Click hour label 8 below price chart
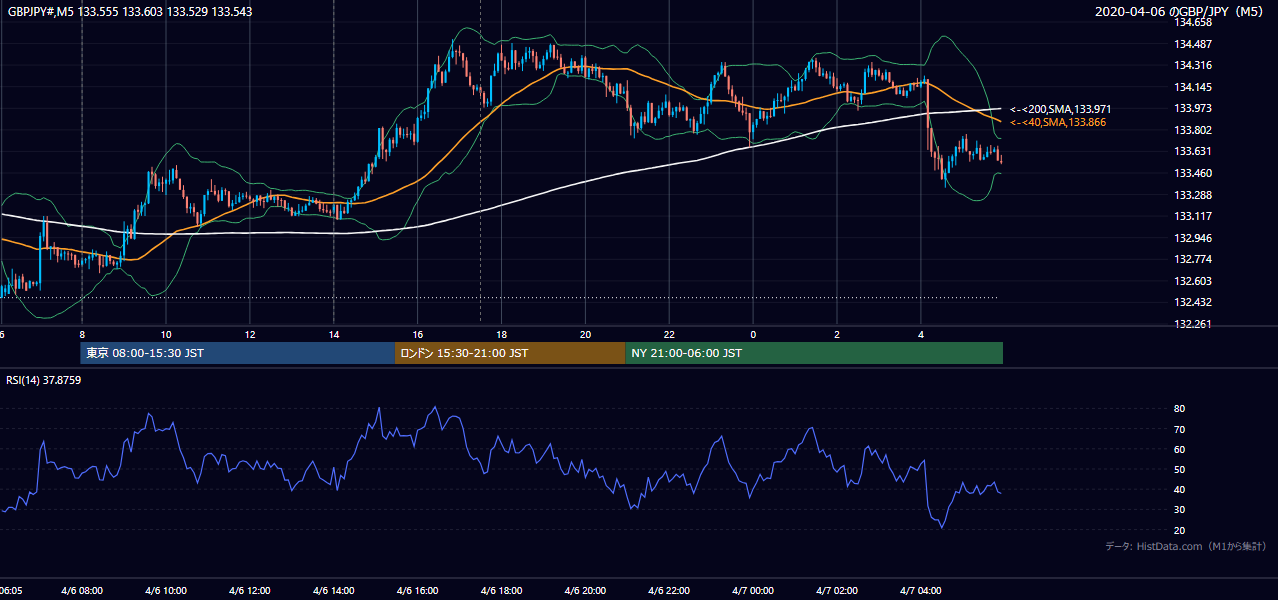This screenshot has height=600, width=1278. point(82,334)
